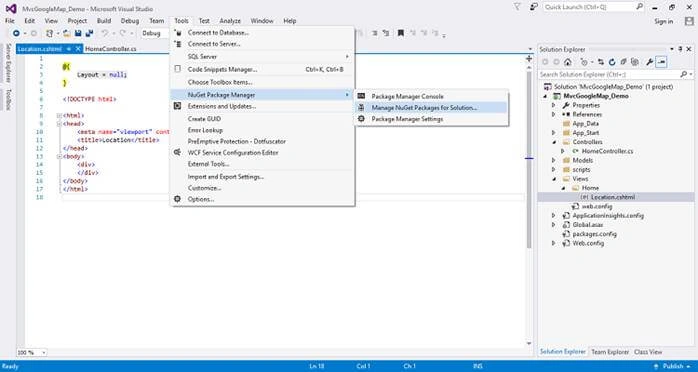Click the feedback icon next to Quick Launch
This screenshot has width=698, height=372.
533,7
